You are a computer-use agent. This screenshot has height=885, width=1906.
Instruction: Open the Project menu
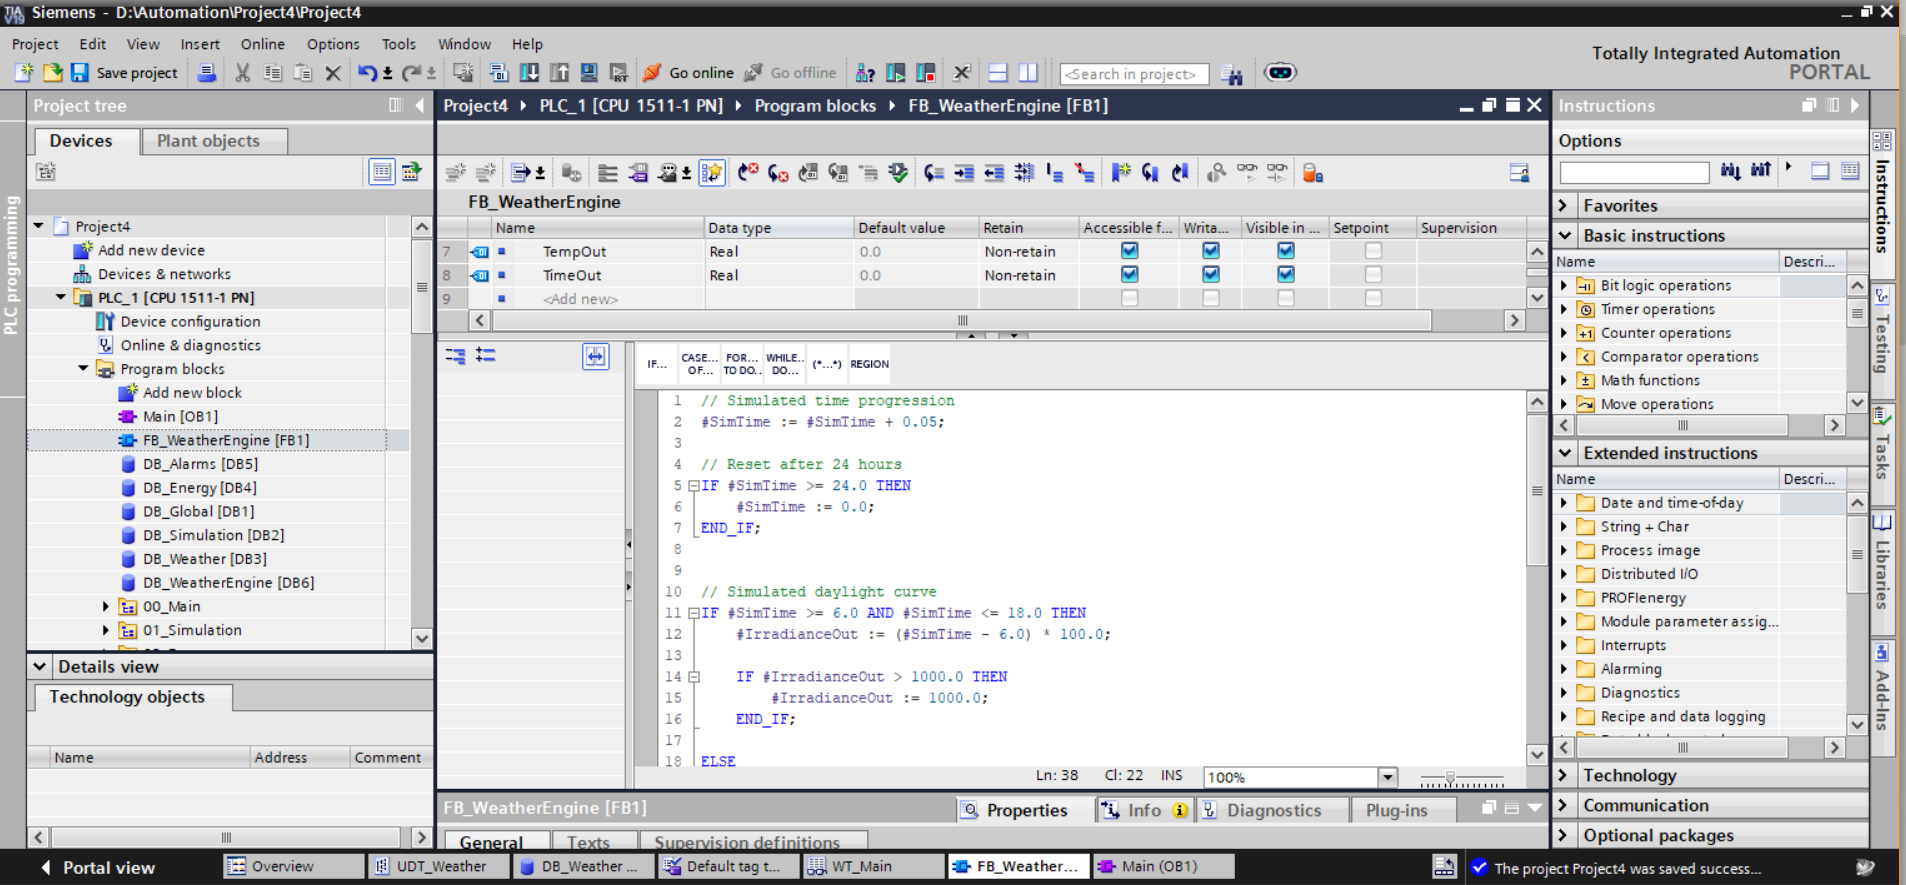(x=35, y=44)
